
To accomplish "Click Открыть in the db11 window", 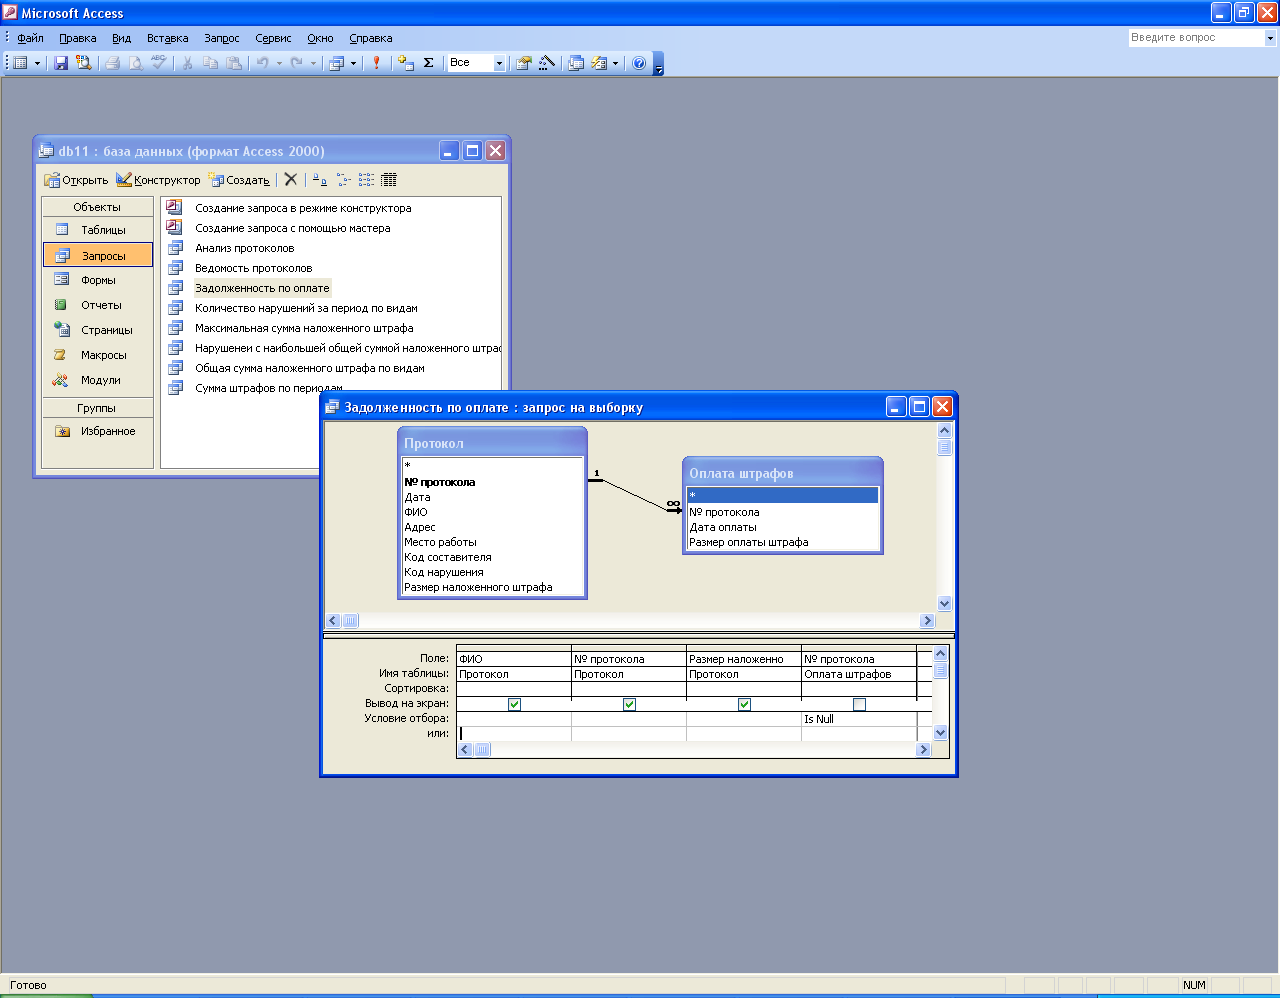I will 76,180.
